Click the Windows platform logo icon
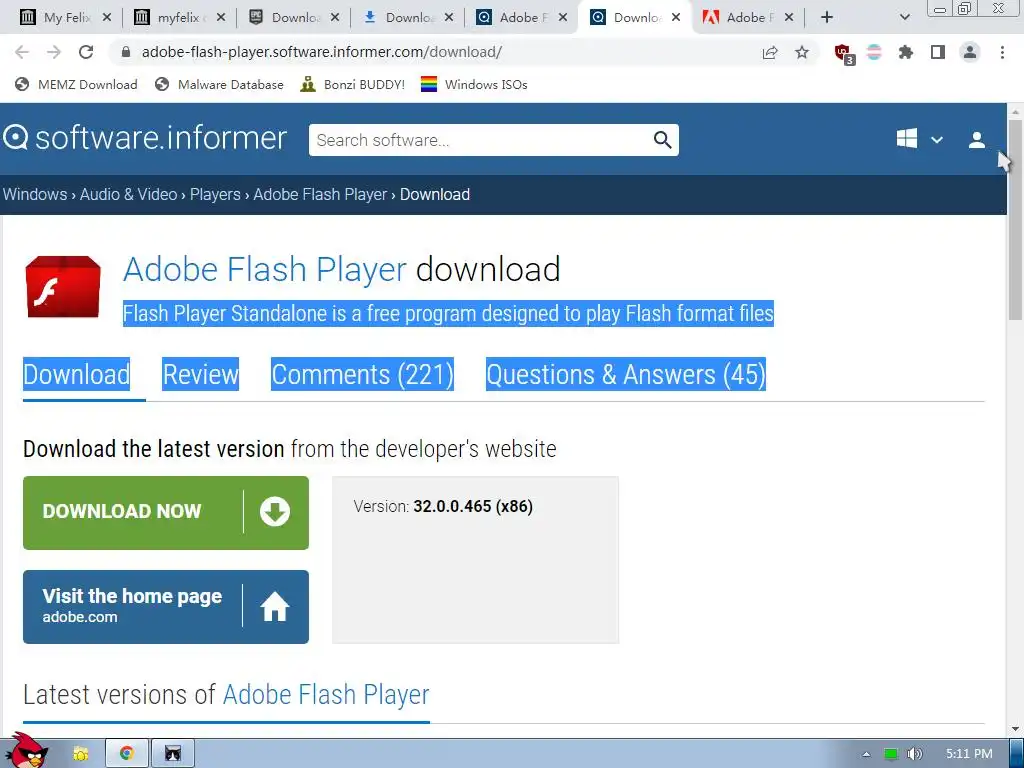1024x768 pixels. click(x=906, y=138)
